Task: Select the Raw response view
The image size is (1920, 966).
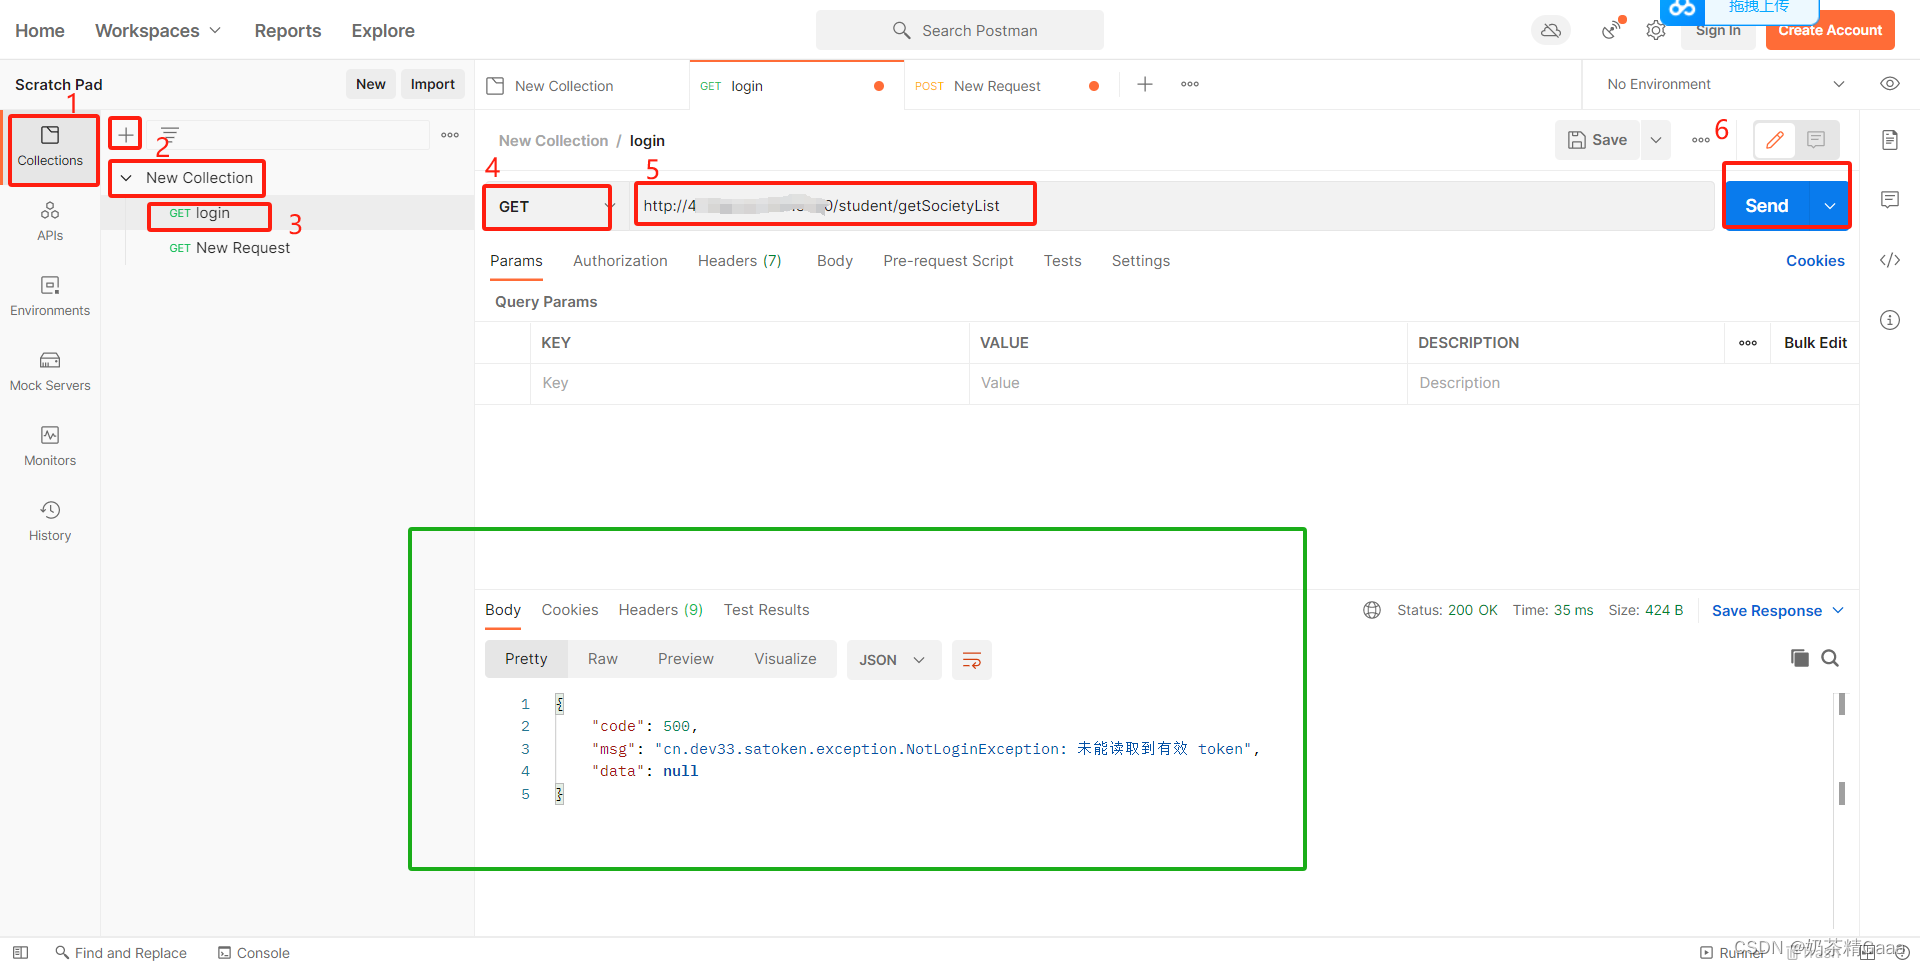Action: coord(603,659)
